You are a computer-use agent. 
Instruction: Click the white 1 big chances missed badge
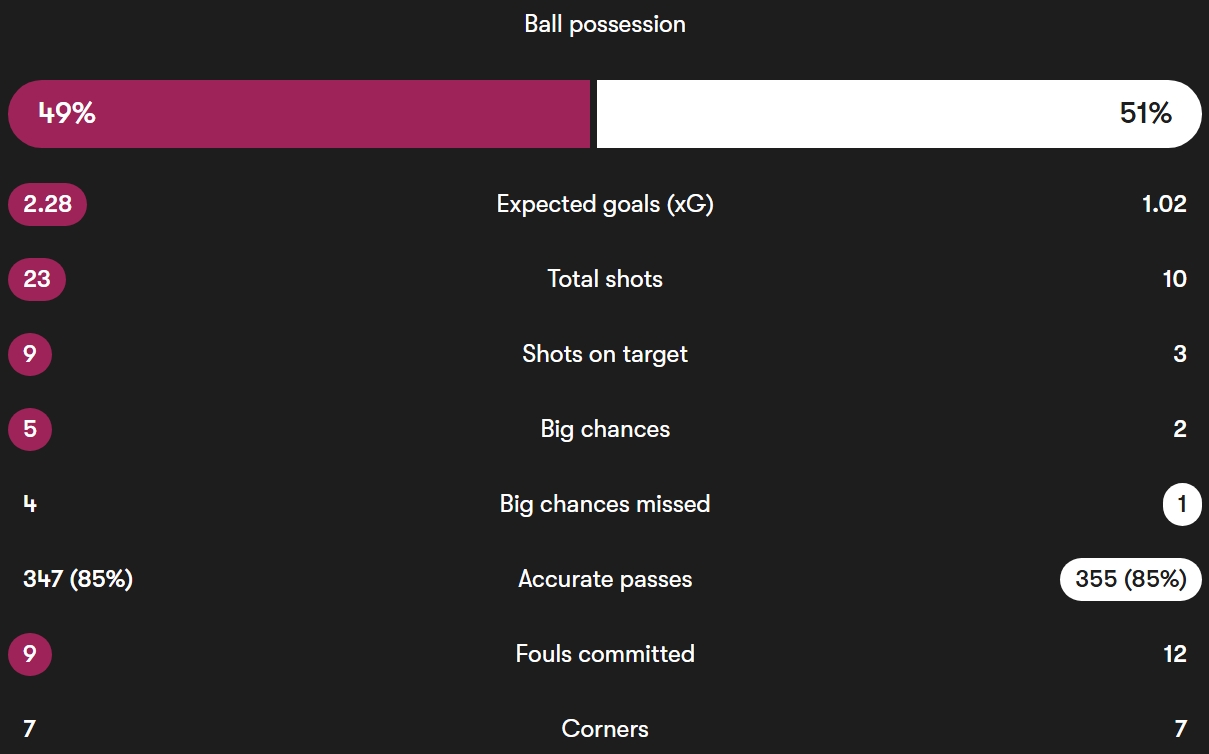[x=1181, y=504]
